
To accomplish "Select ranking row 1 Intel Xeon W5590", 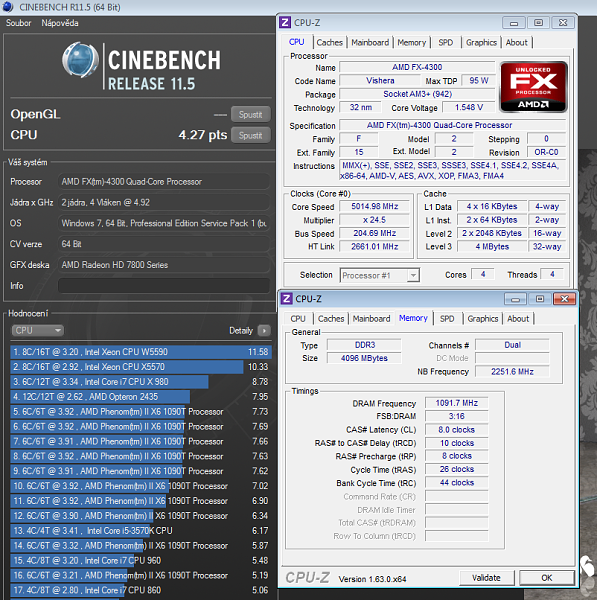I will (x=141, y=352).
